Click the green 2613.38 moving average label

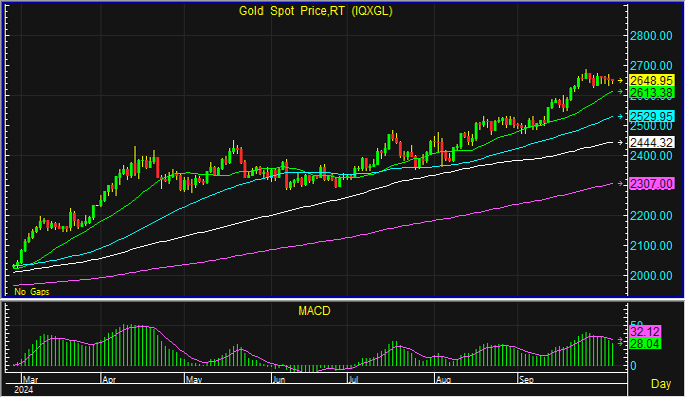651,93
